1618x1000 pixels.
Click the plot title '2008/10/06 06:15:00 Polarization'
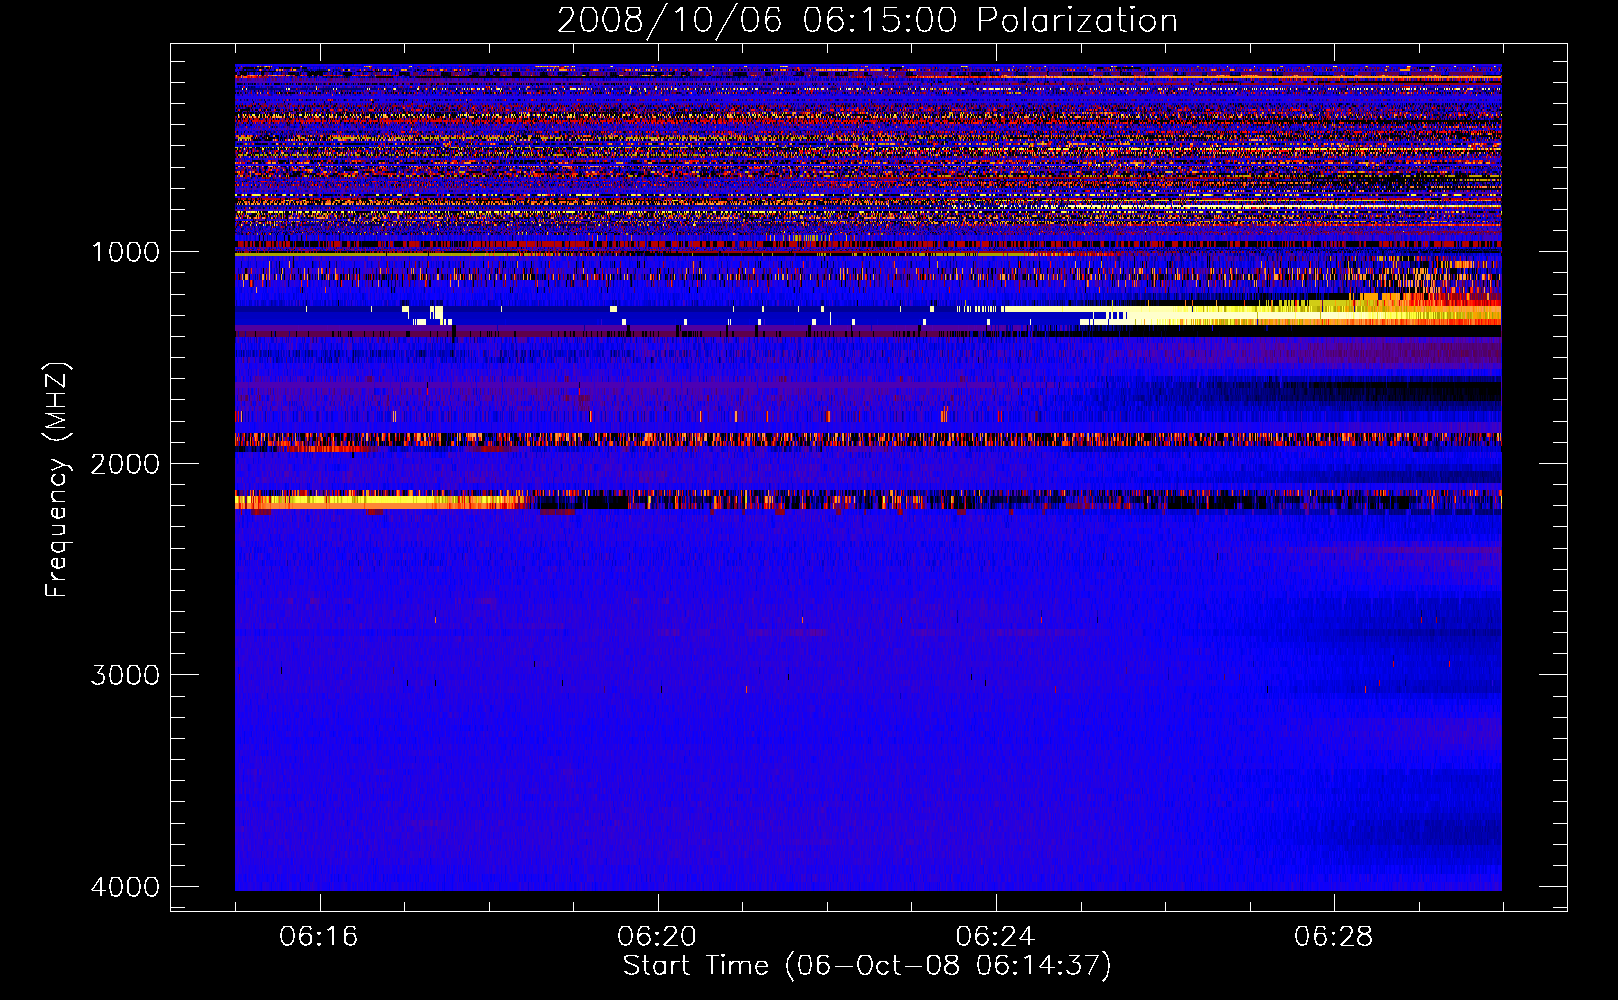click(867, 20)
